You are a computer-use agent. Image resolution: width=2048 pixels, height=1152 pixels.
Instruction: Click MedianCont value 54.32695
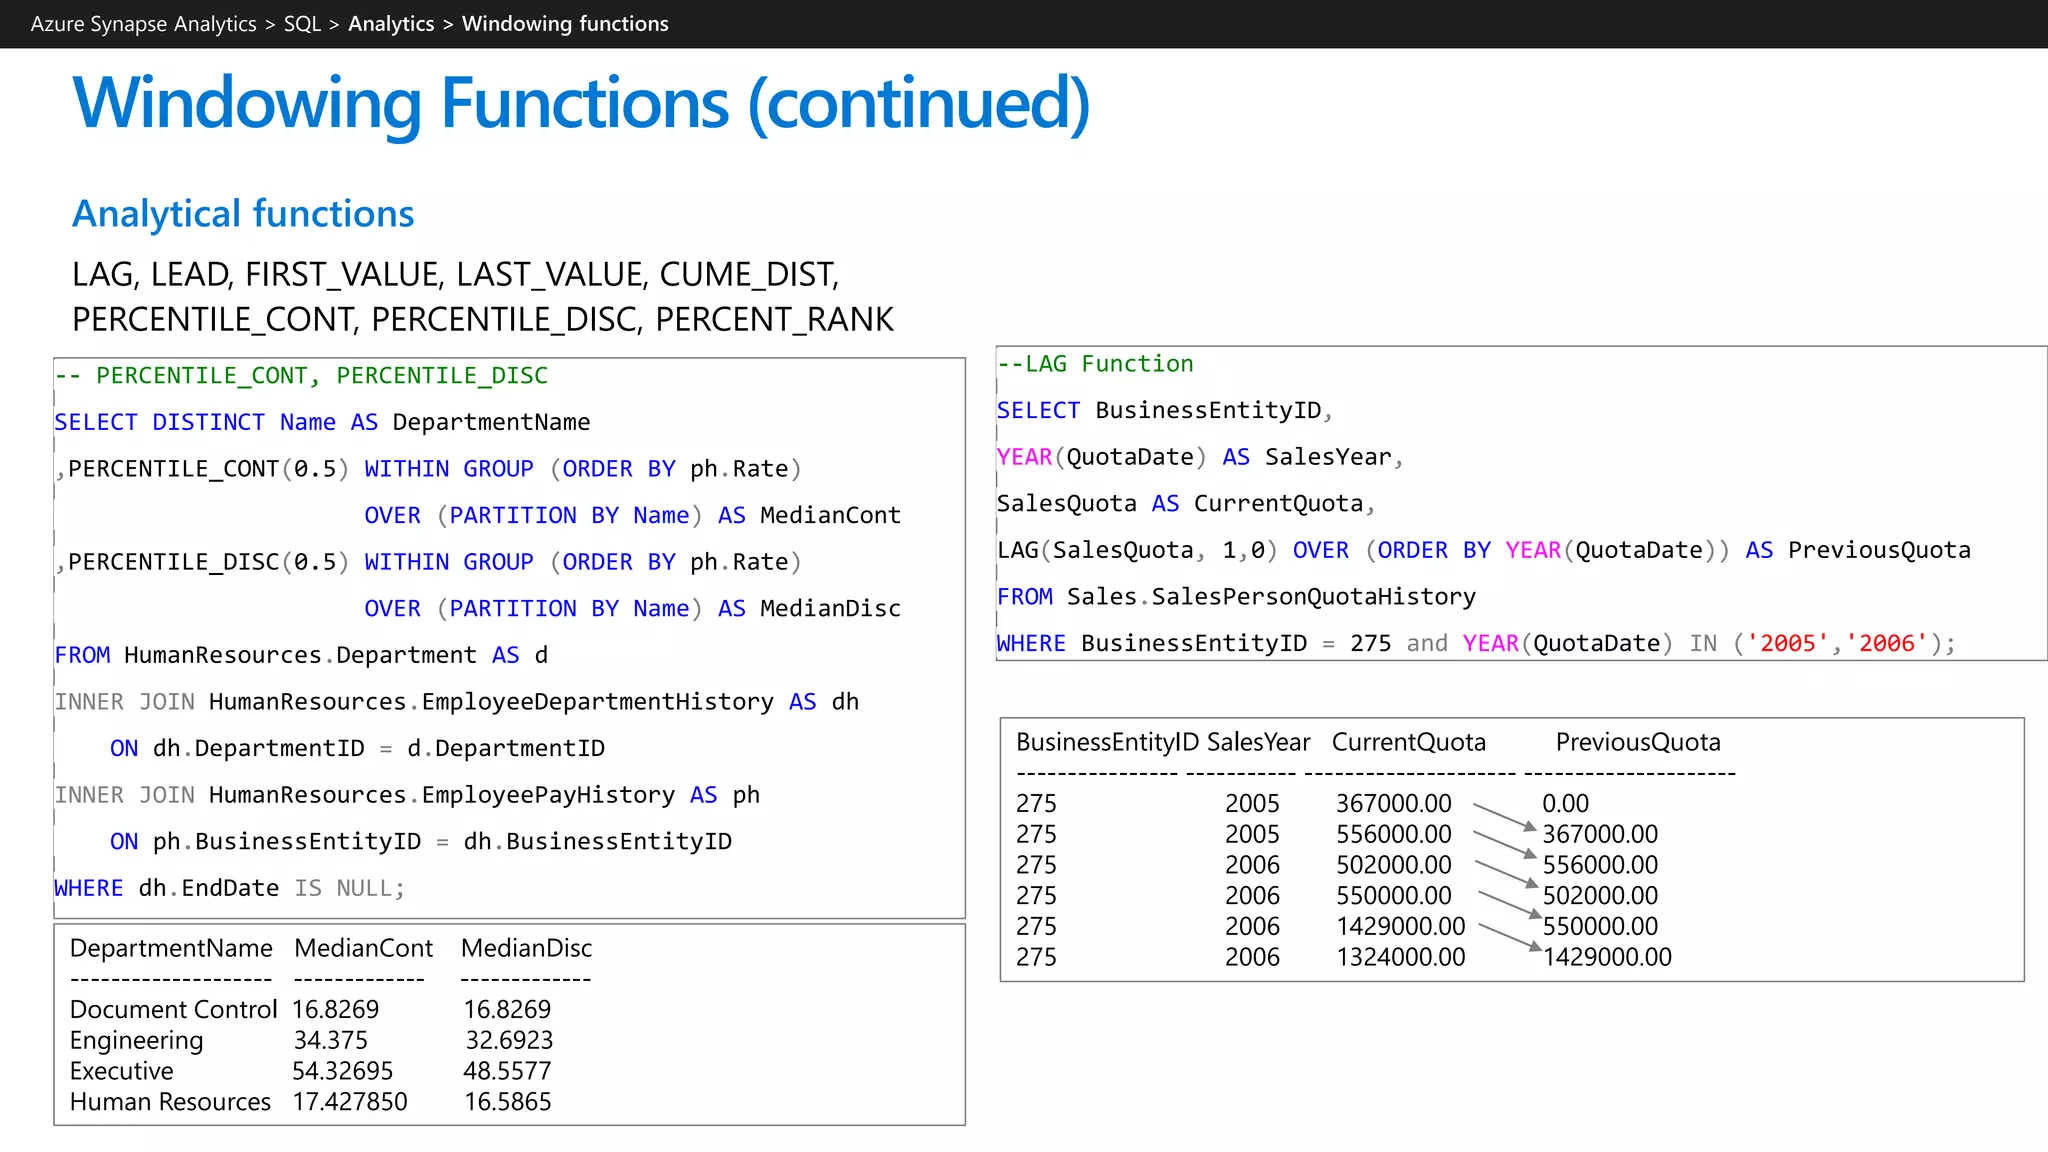click(342, 1071)
